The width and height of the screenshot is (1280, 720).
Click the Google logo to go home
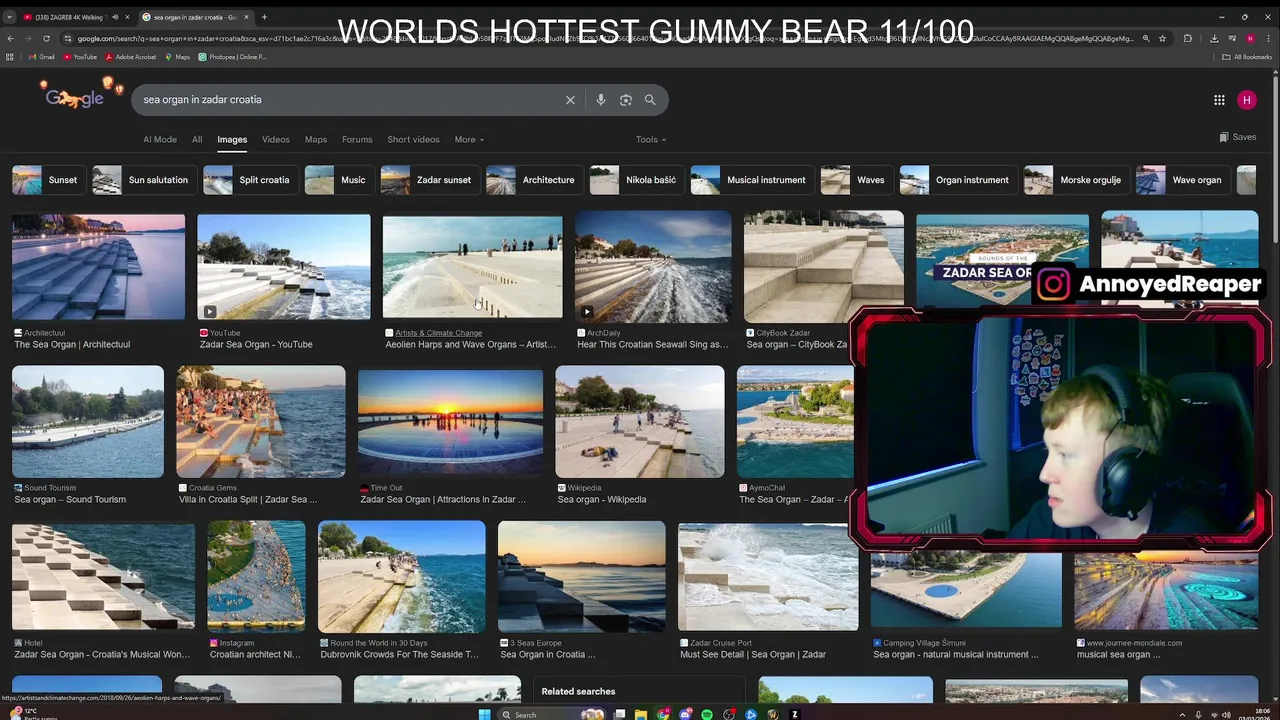[75, 97]
